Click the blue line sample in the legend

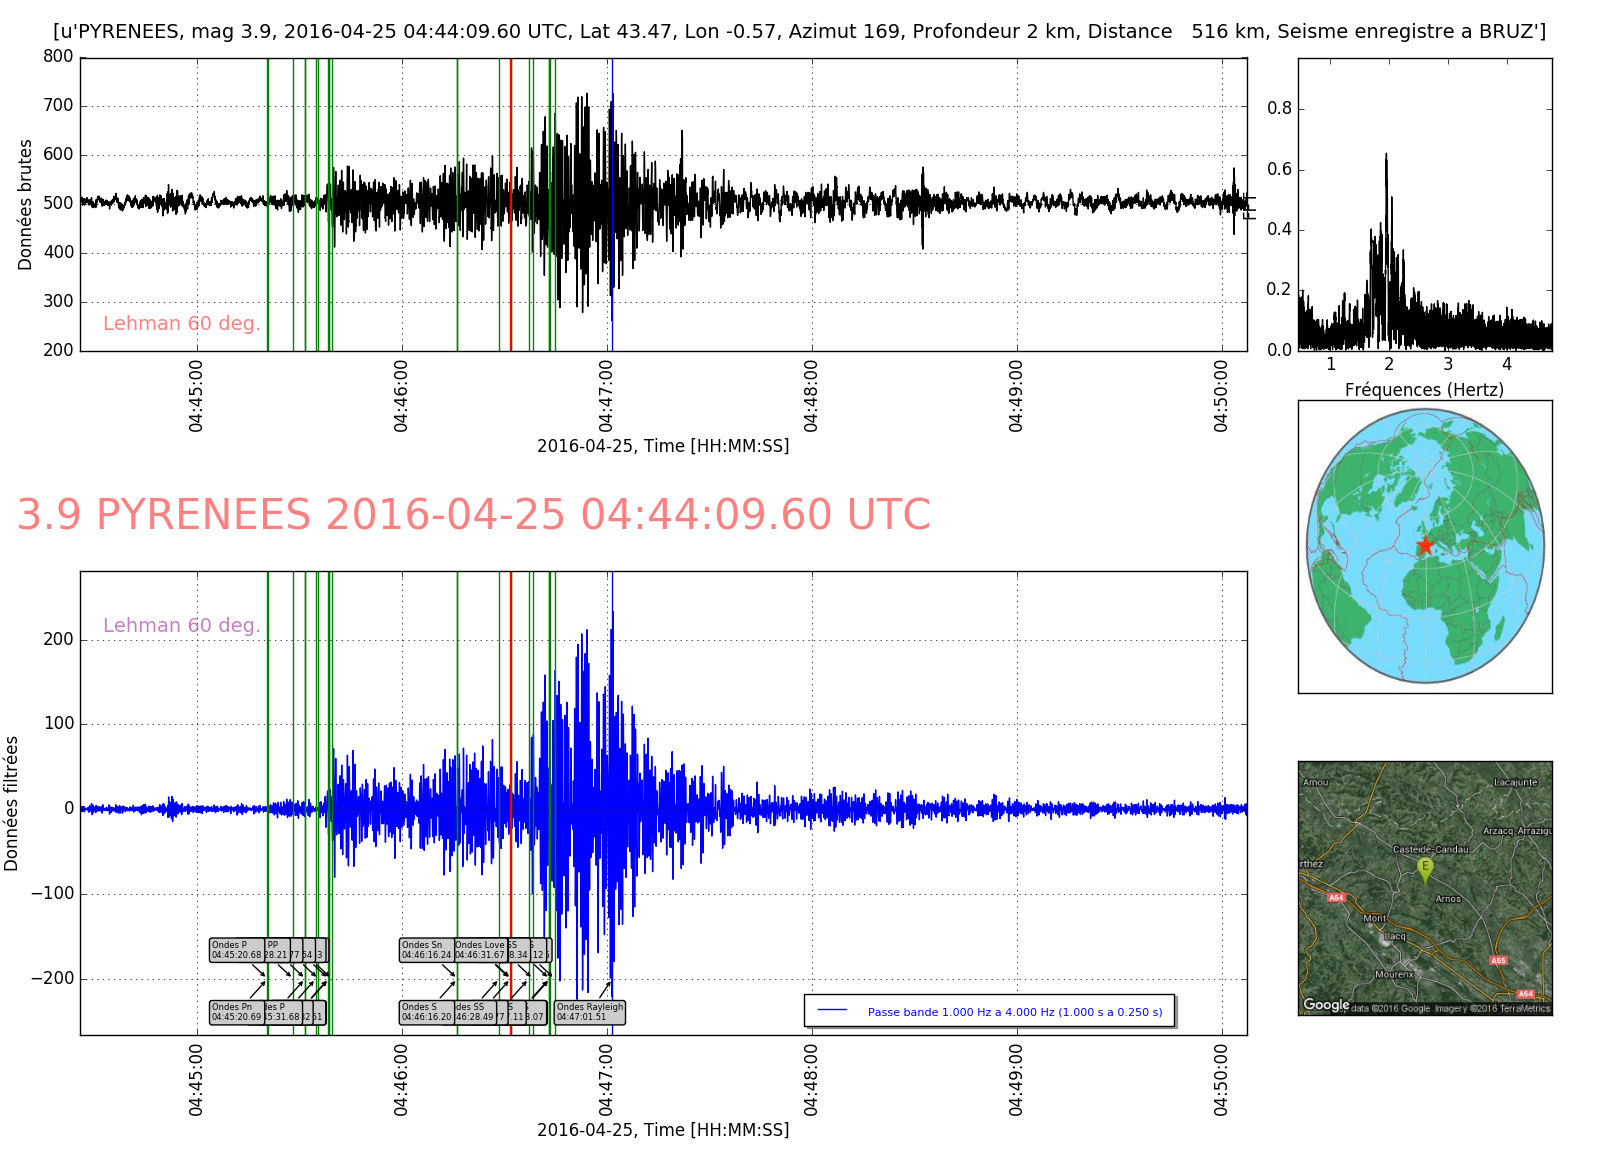coord(832,1011)
